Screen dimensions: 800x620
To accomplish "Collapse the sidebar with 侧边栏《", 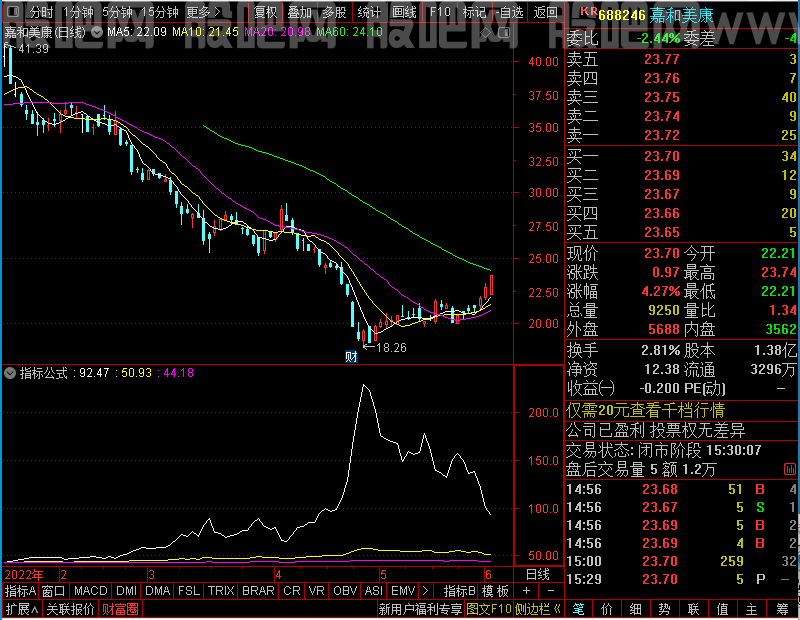I will click(537, 609).
